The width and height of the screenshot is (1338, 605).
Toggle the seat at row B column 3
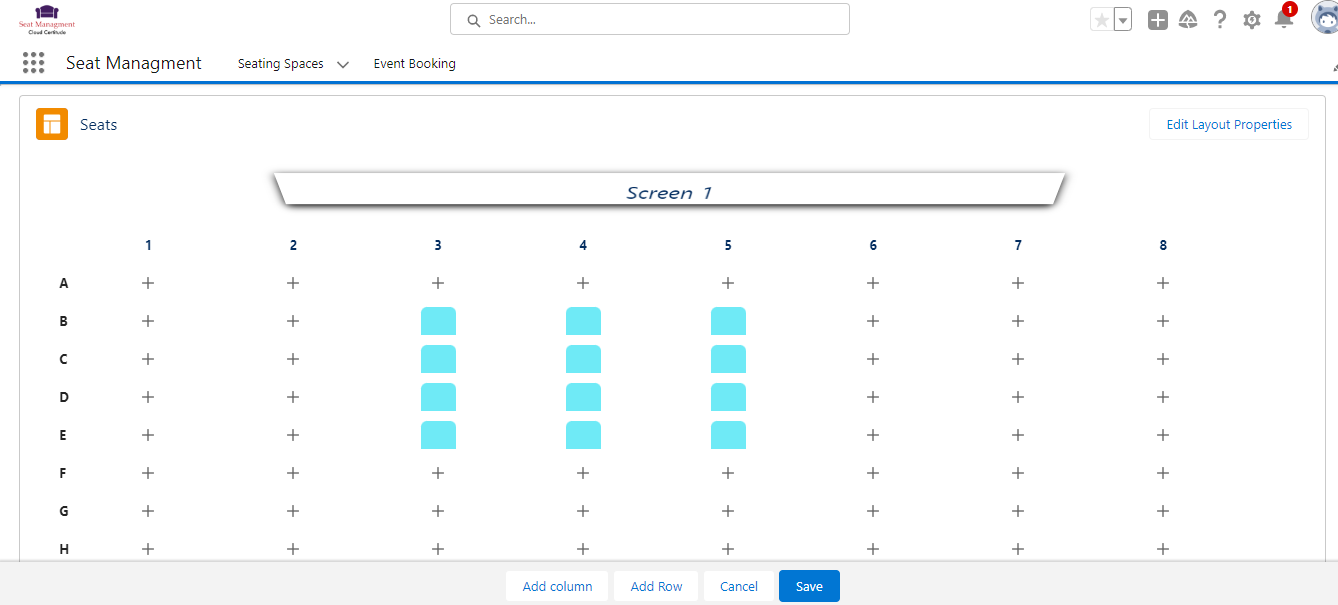[x=438, y=321]
